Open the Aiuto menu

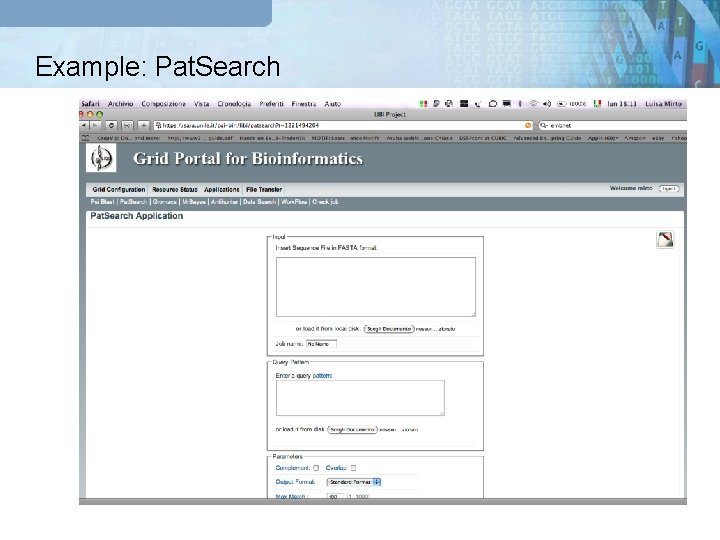tap(332, 104)
